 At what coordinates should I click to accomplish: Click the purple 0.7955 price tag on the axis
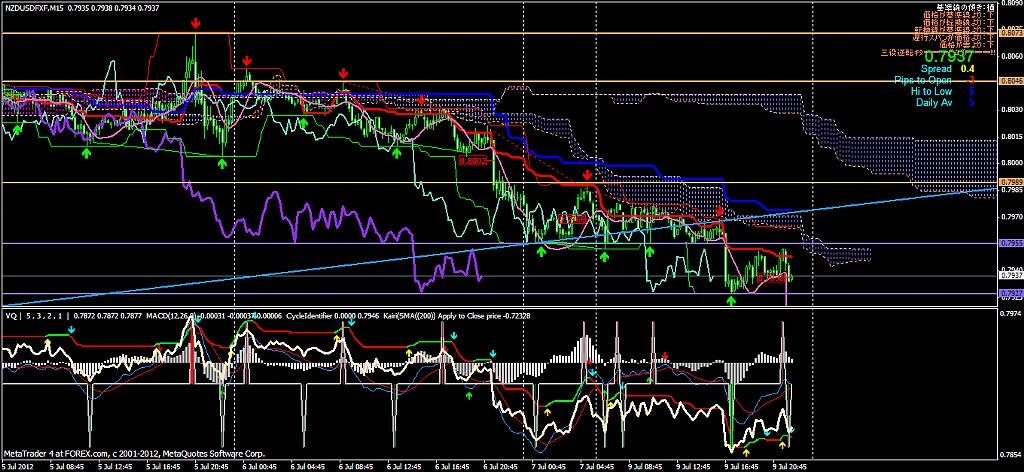[x=1010, y=243]
